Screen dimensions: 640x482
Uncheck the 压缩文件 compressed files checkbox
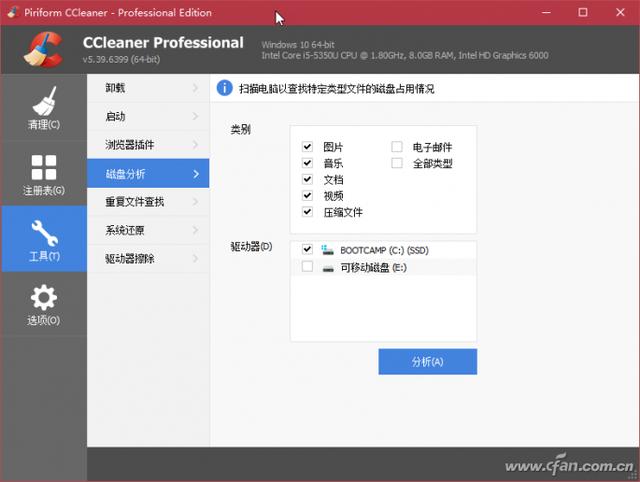pyautogui.click(x=307, y=212)
